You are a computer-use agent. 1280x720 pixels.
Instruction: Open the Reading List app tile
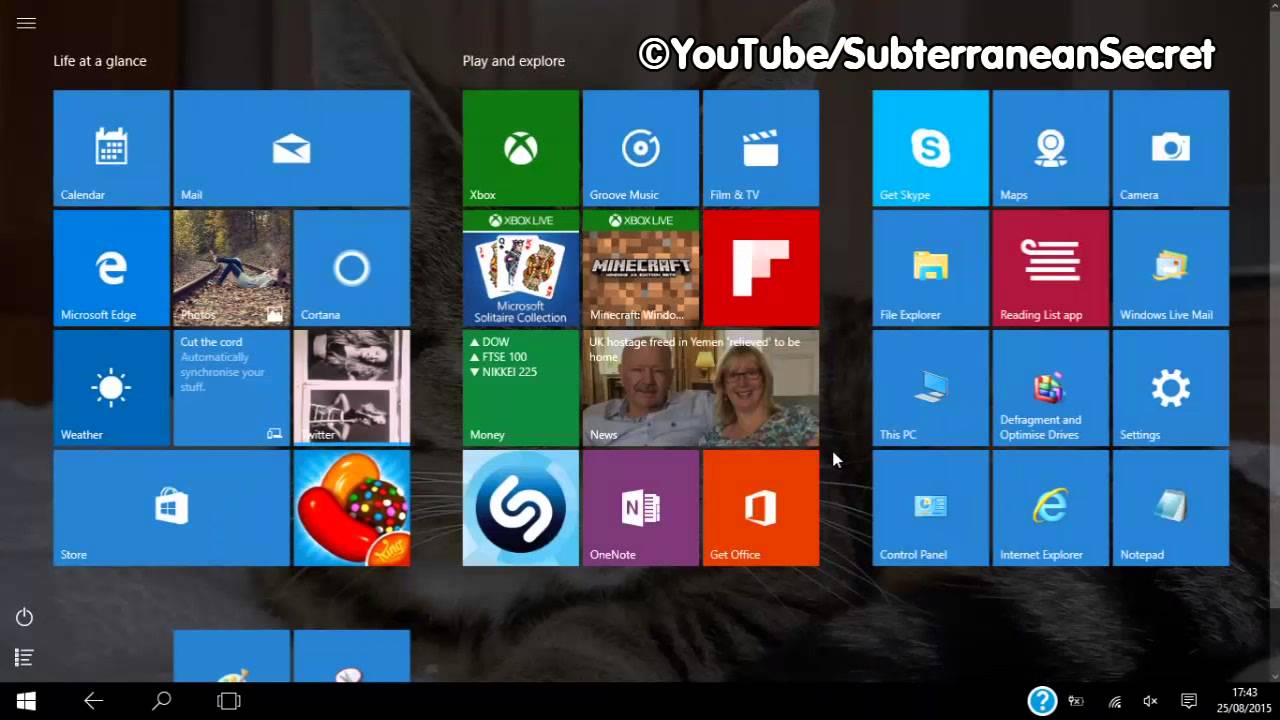pos(1050,268)
